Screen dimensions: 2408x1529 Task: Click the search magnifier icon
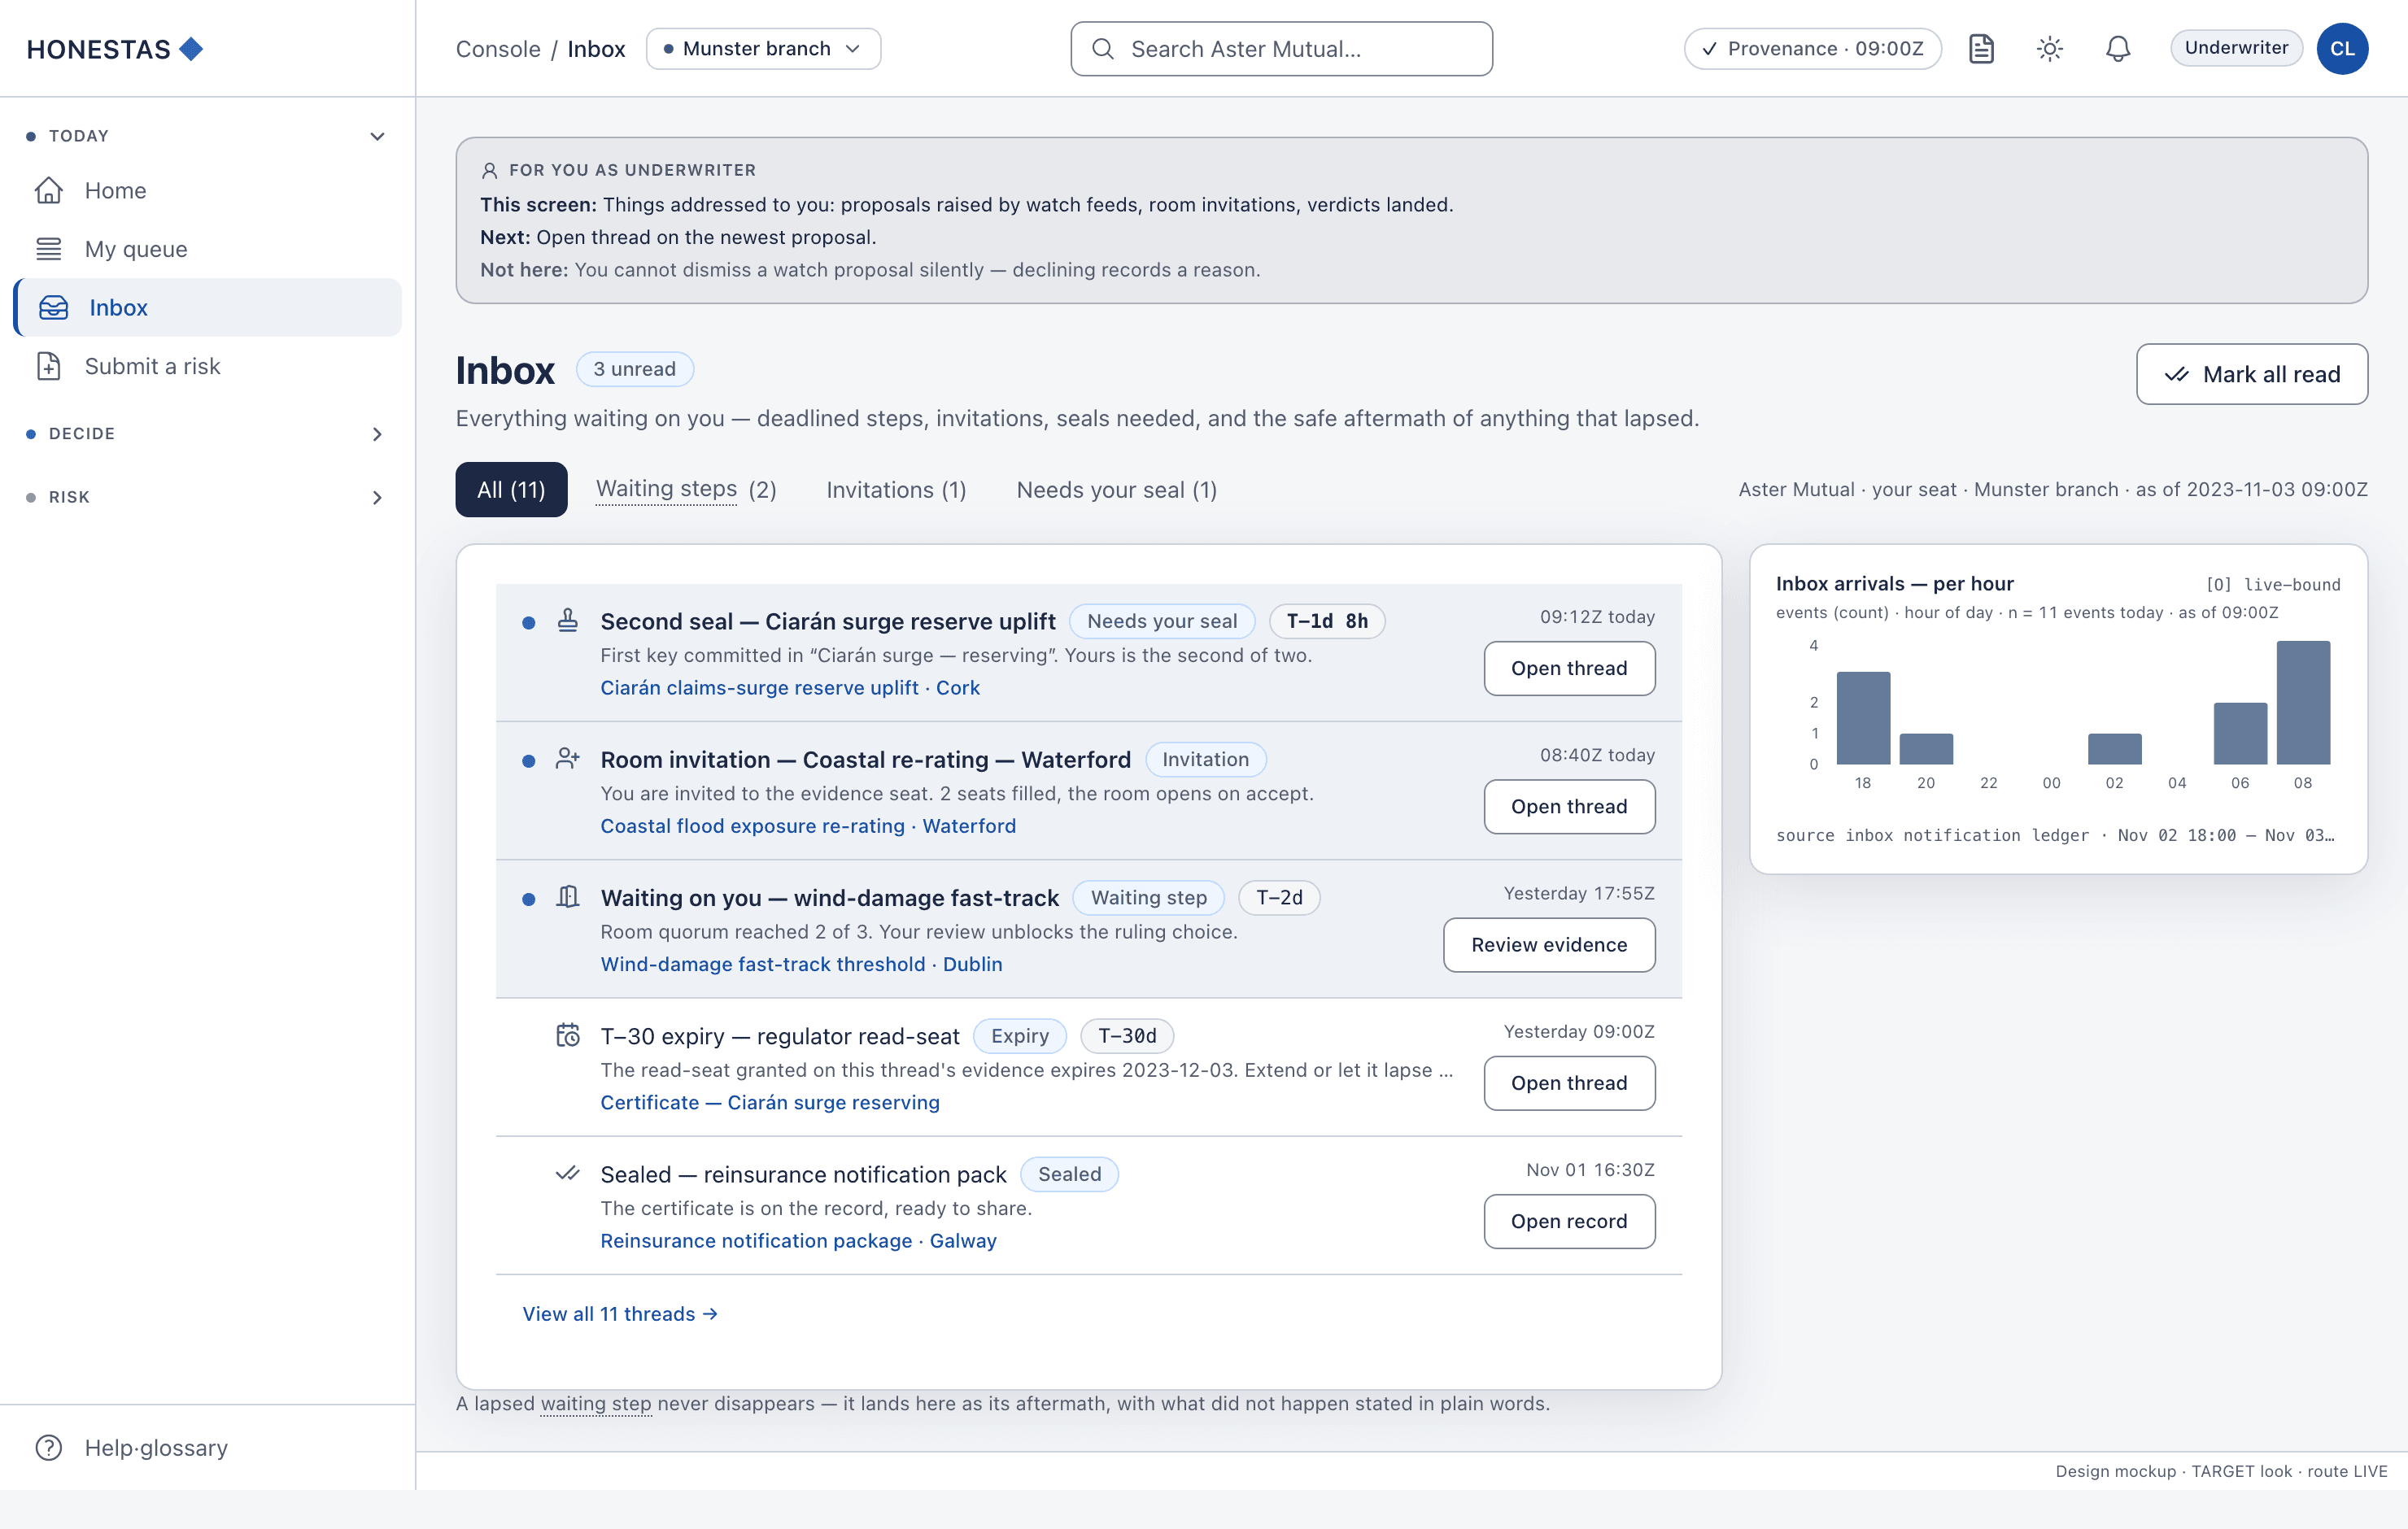tap(1102, 49)
